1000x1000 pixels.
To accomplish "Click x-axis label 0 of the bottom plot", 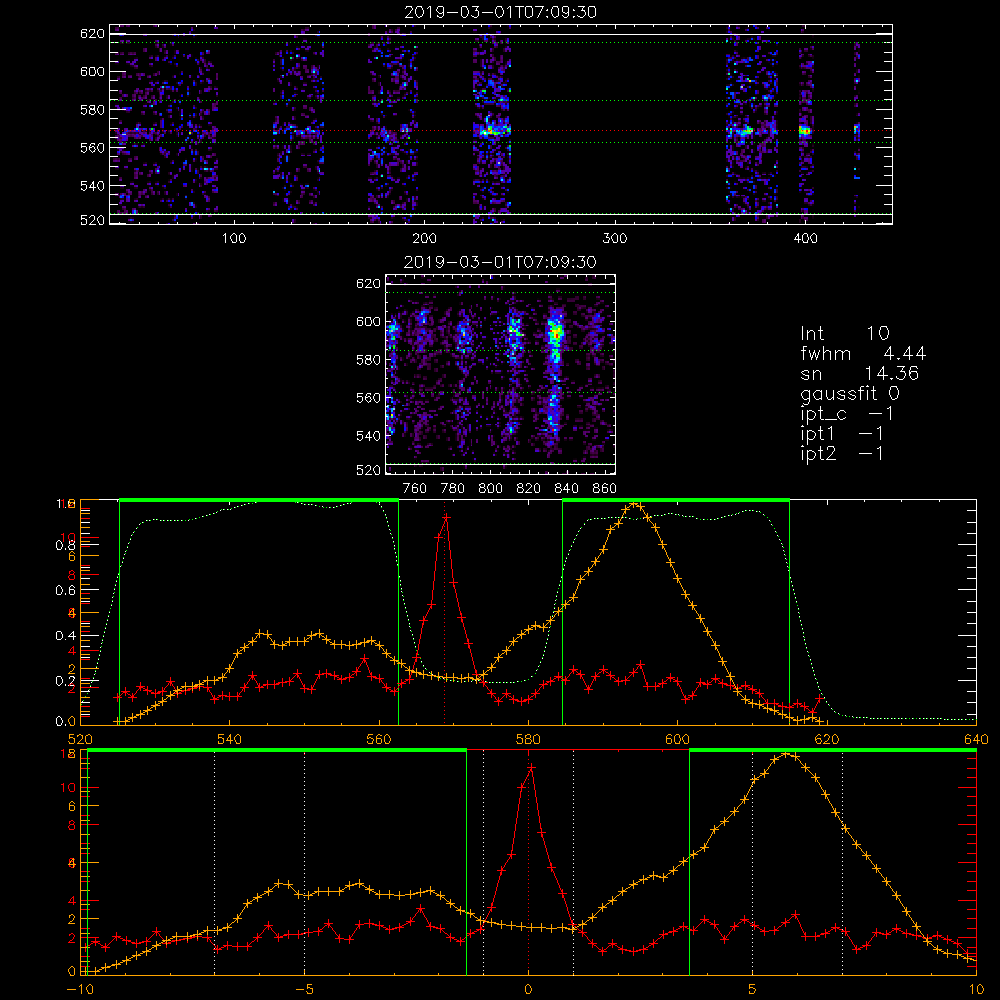I will coord(528,989).
